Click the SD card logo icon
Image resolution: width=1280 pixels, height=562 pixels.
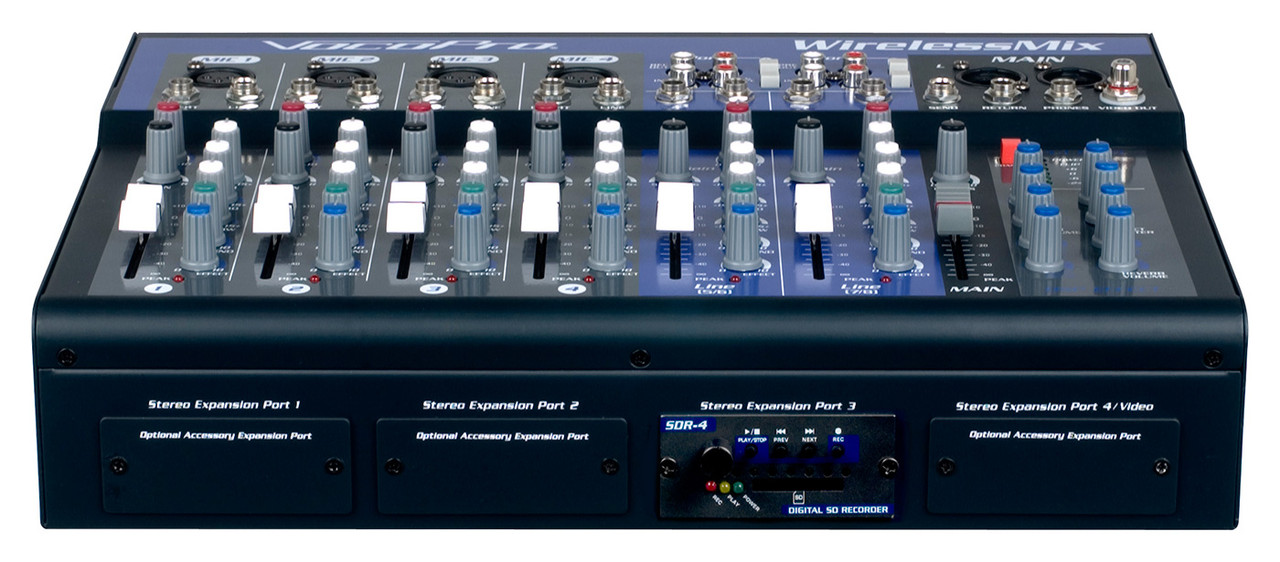click(798, 497)
